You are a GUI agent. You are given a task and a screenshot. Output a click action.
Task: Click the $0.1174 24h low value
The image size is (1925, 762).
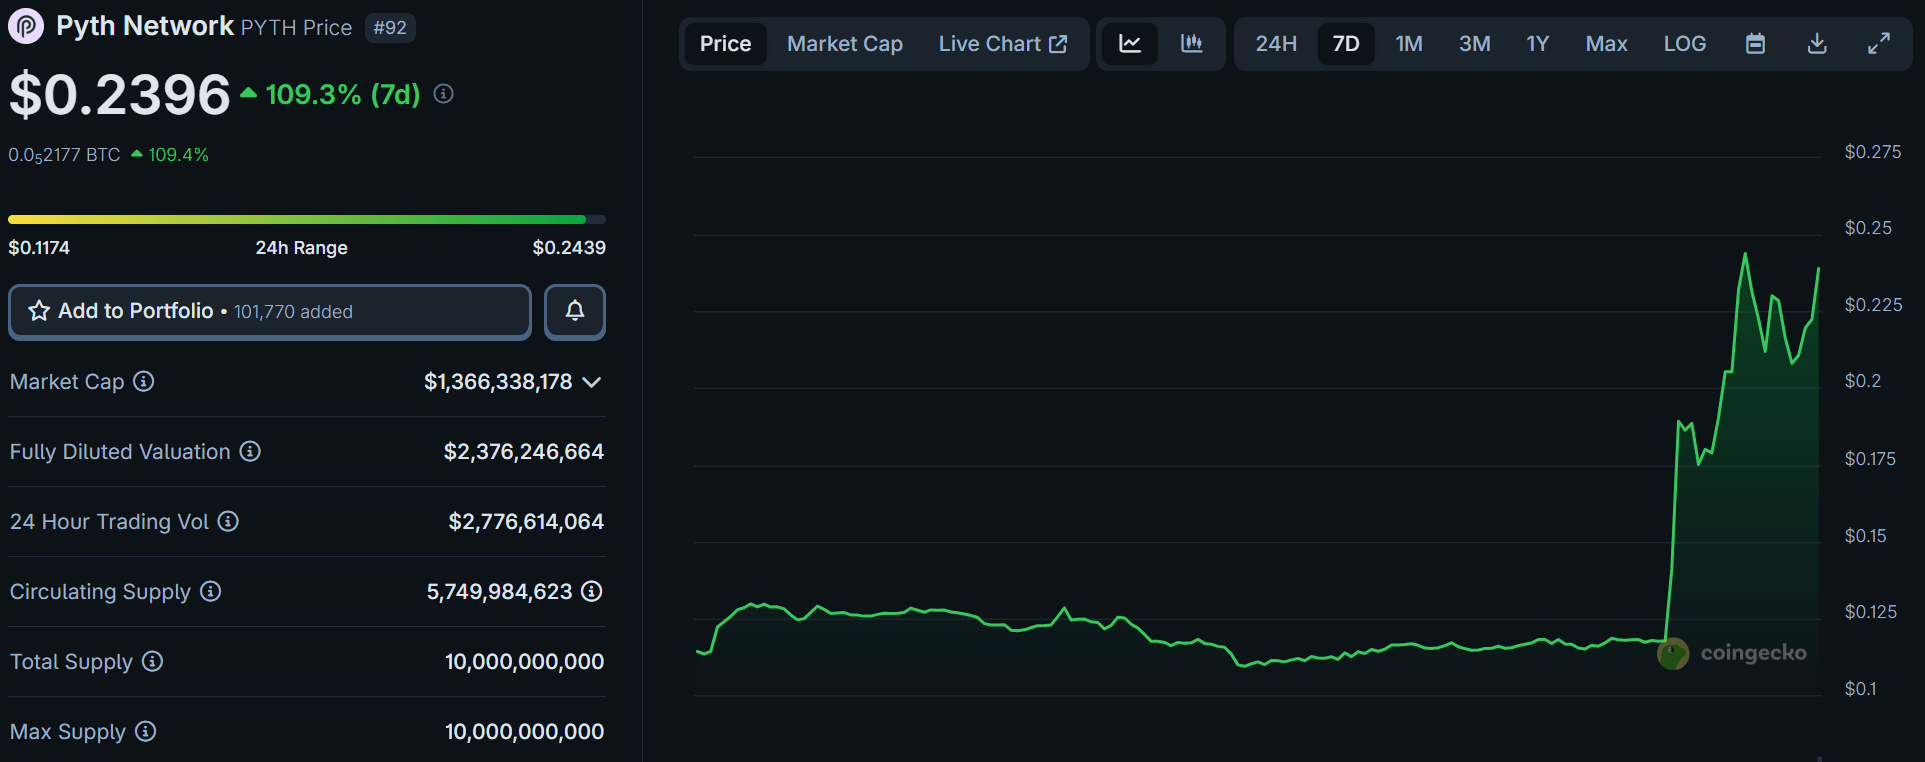39,247
